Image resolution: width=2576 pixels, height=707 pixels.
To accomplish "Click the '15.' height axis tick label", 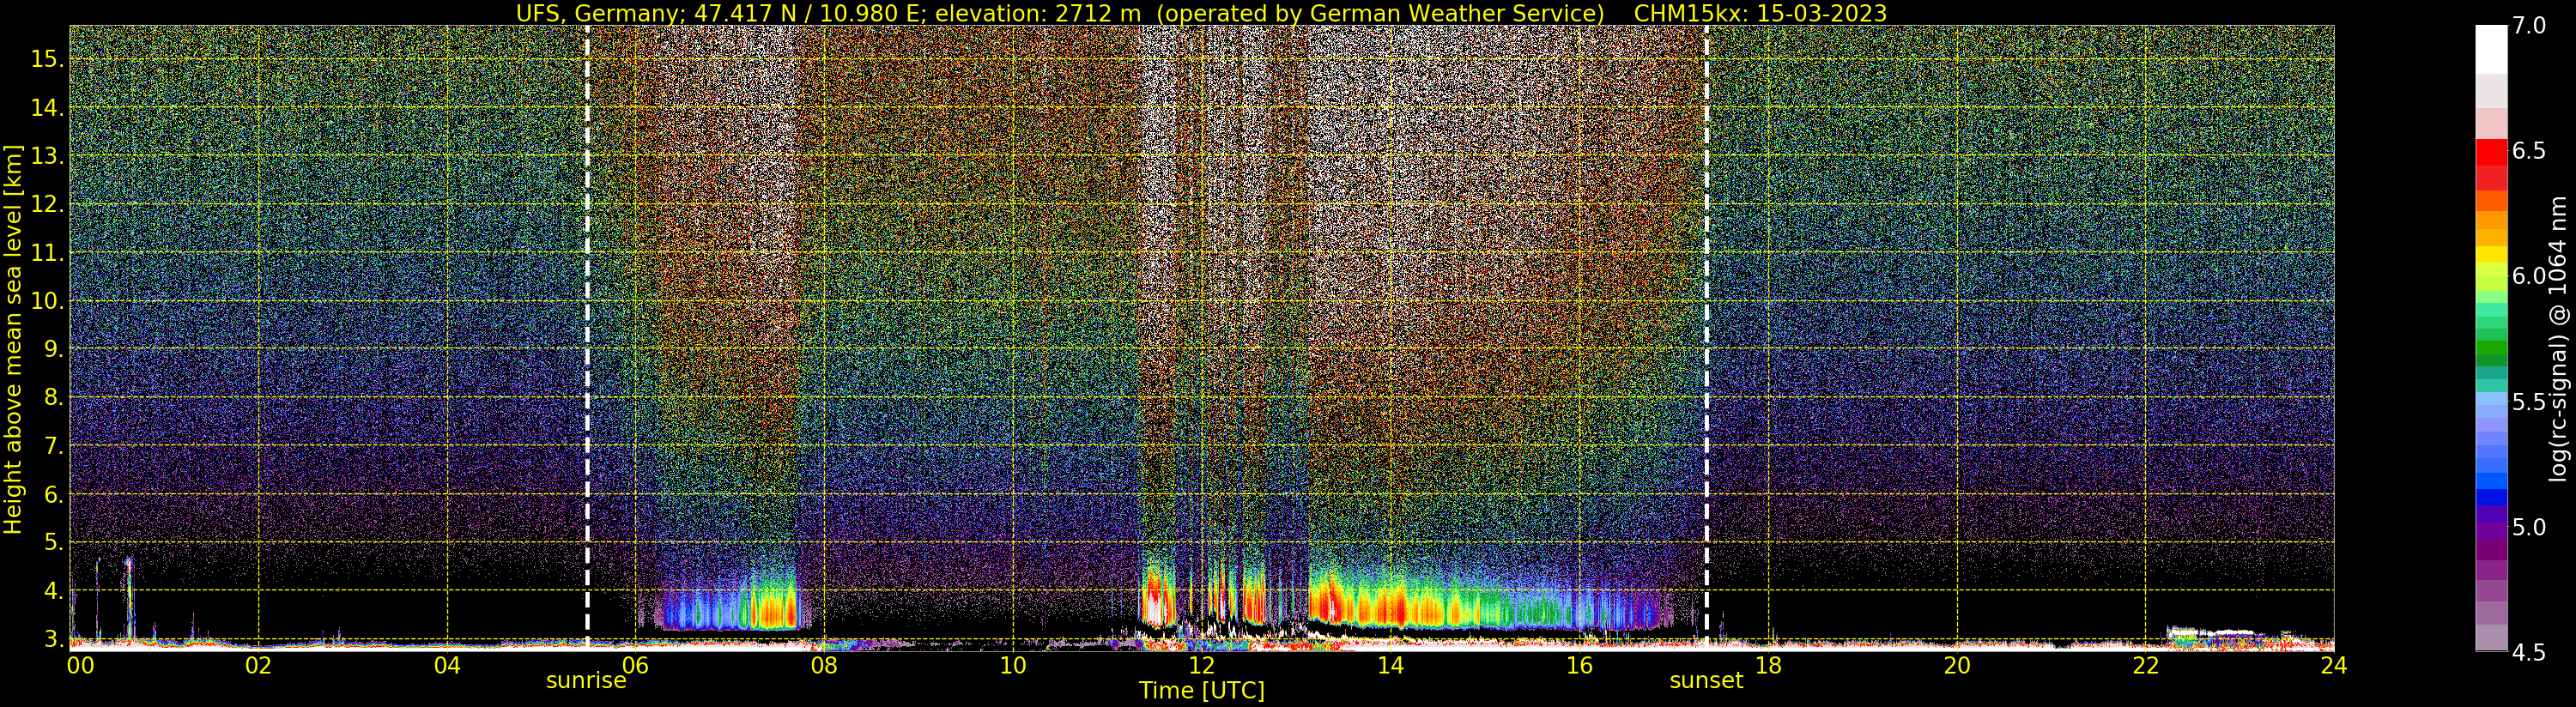I will (47, 60).
